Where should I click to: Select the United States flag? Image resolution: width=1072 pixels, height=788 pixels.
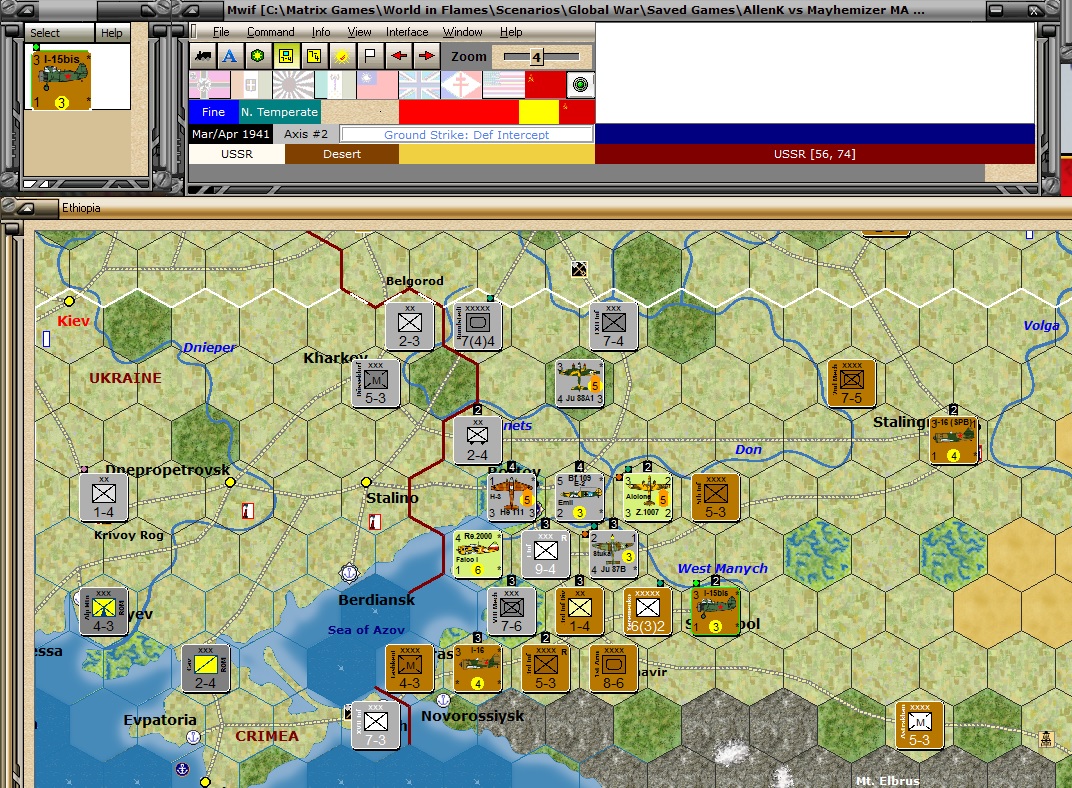click(x=504, y=85)
